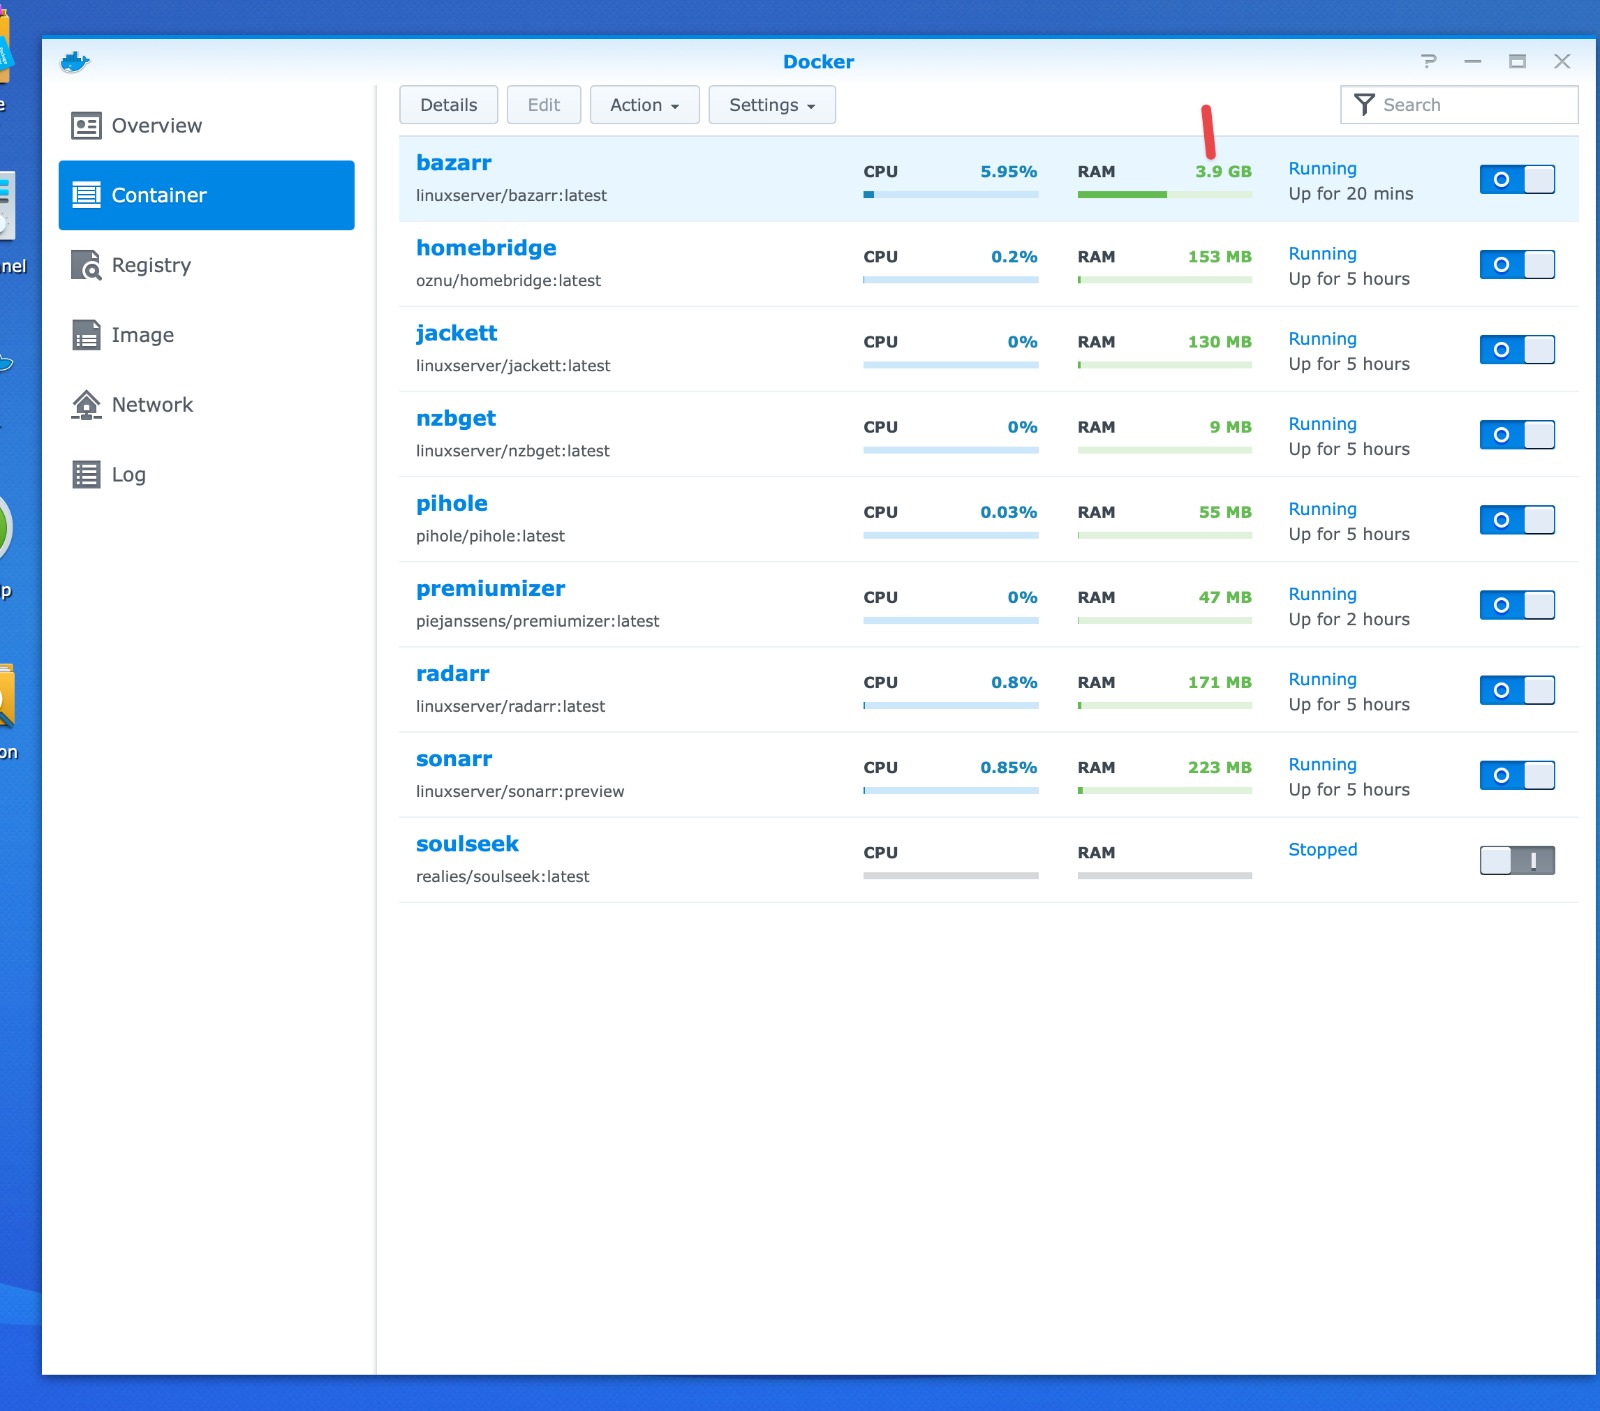Open the Log section icon

pyautogui.click(x=86, y=474)
